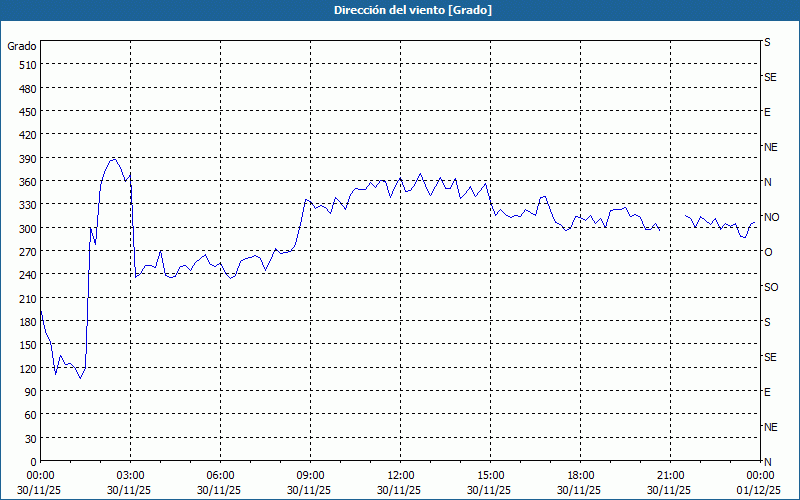Select the 'Grado' axis unit label
This screenshot has width=800, height=500.
click(x=22, y=46)
